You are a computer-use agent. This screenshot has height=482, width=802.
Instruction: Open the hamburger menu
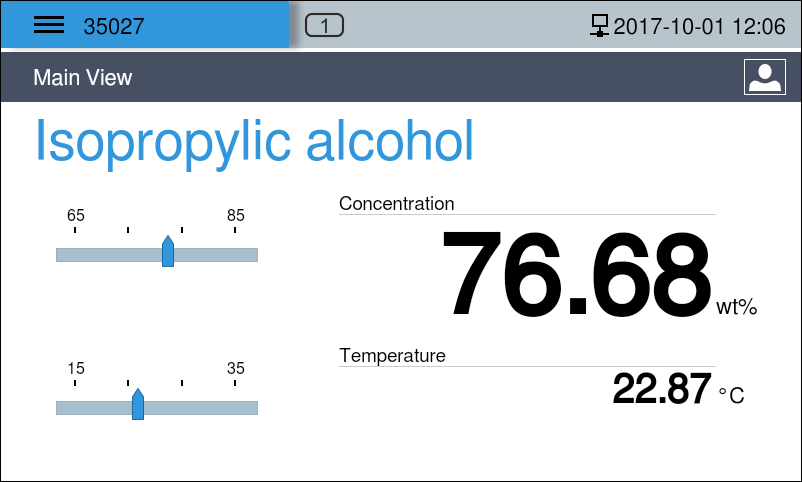(x=49, y=26)
